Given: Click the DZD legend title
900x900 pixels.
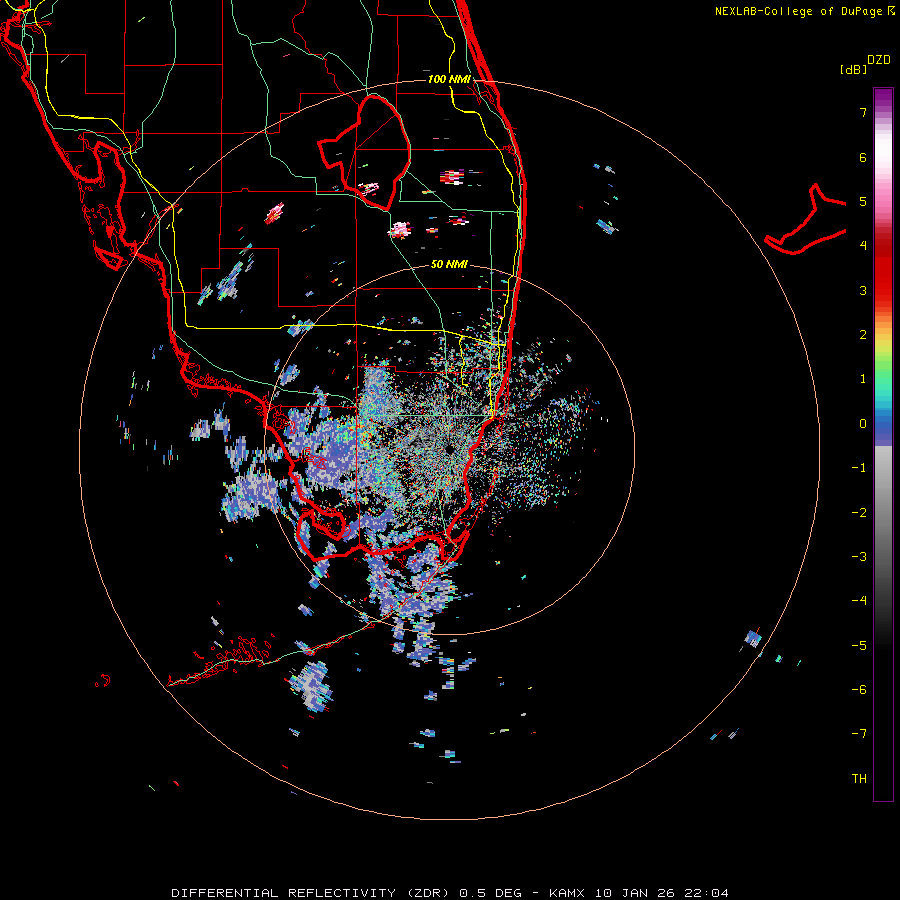Looking at the screenshot, I should tap(879, 60).
